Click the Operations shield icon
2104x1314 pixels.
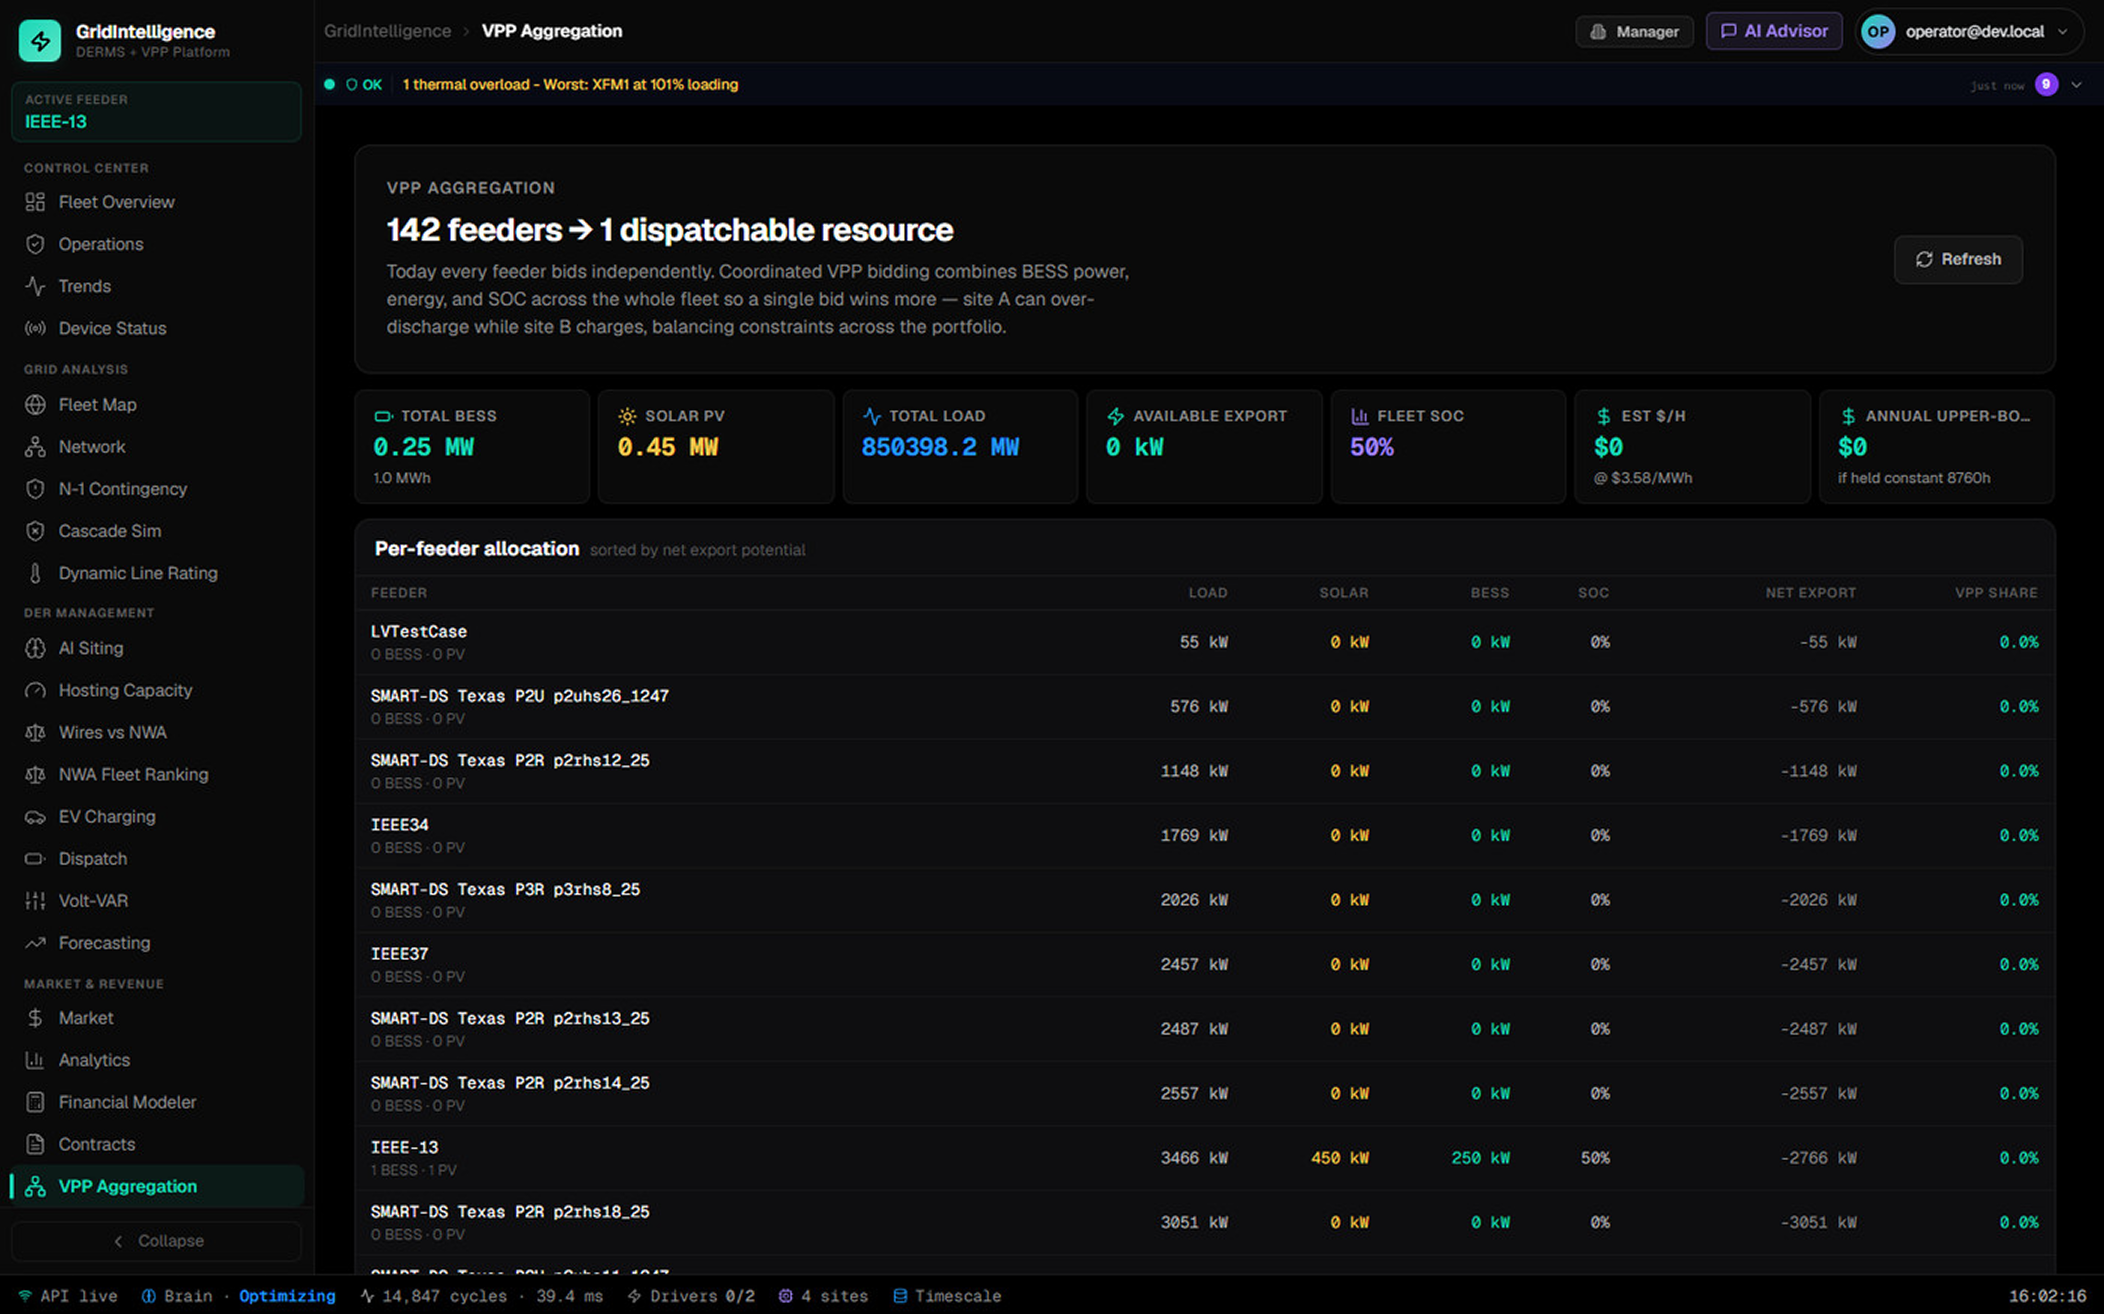tap(35, 244)
